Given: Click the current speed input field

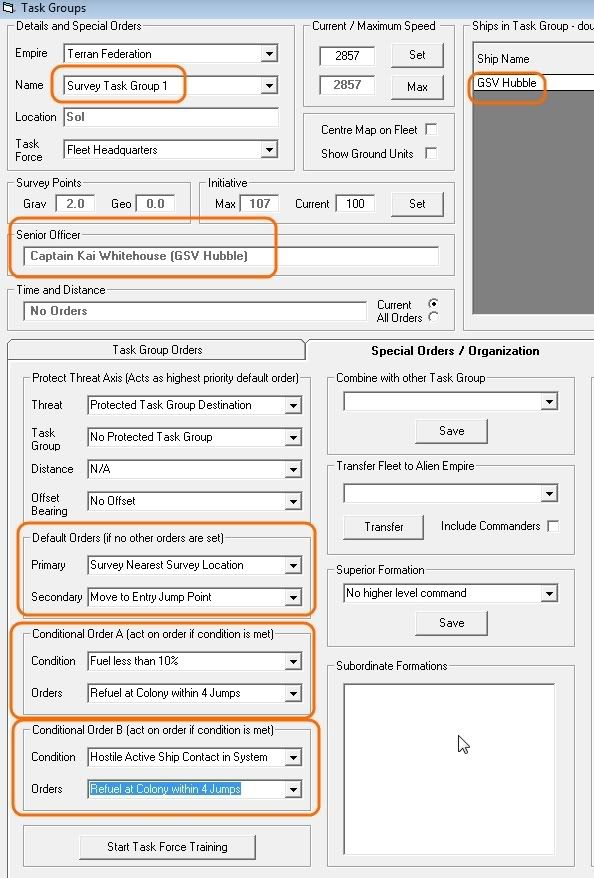Looking at the screenshot, I should coord(347,55).
